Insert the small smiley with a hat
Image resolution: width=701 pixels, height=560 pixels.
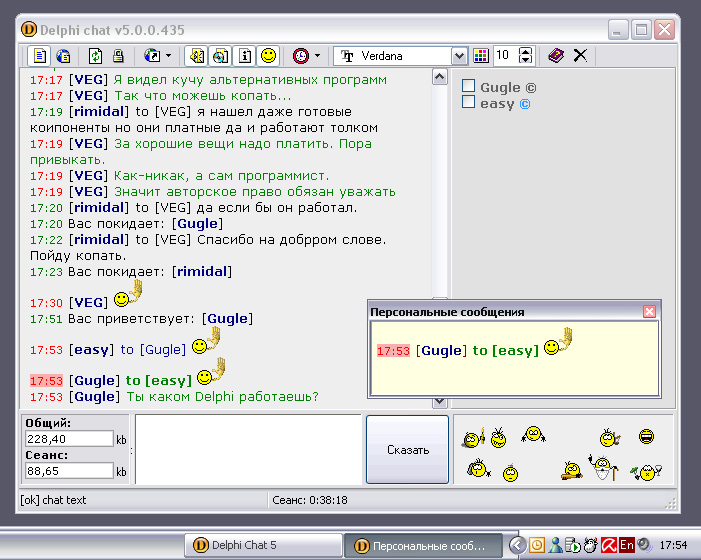coord(510,473)
